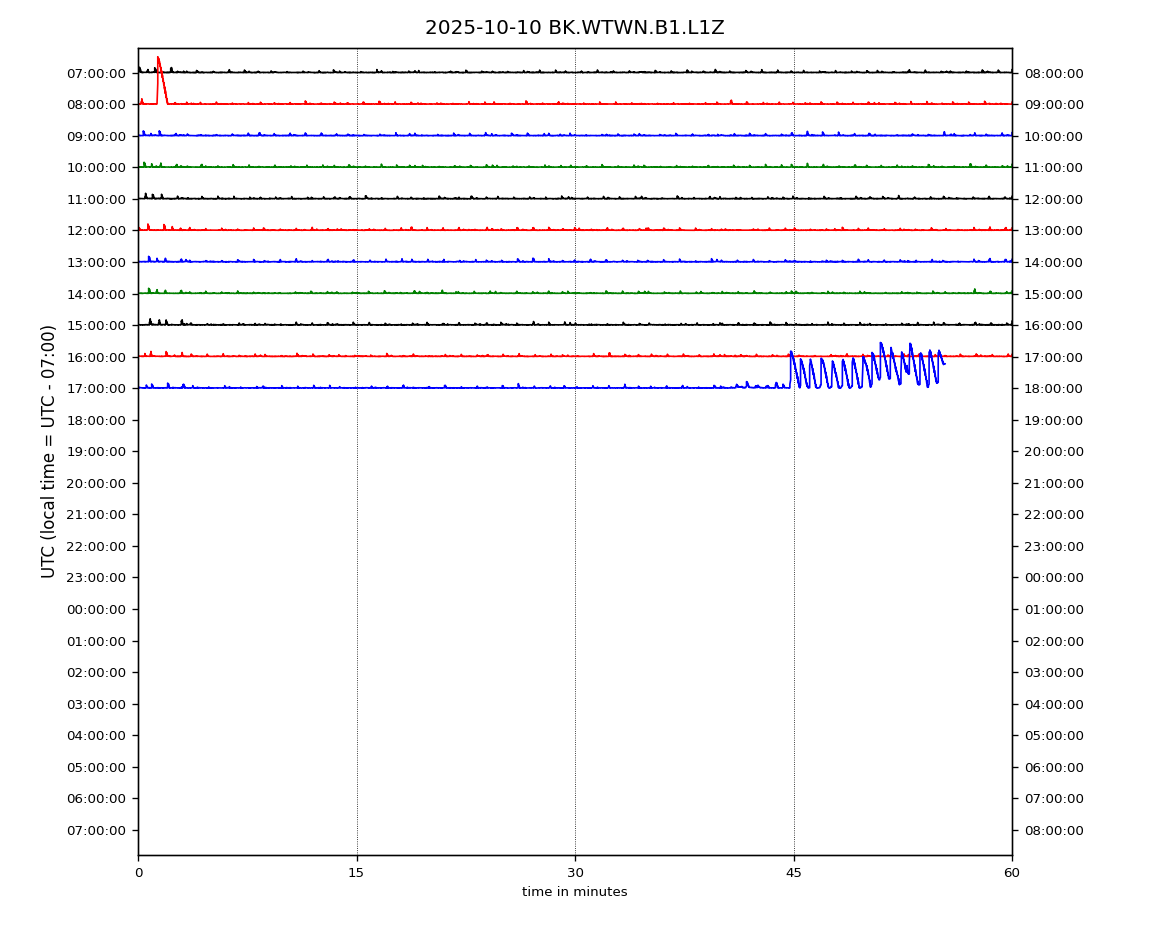1150x950 pixels.
Task: Select the left-axis "06:00:00" time label
Action: point(96,799)
